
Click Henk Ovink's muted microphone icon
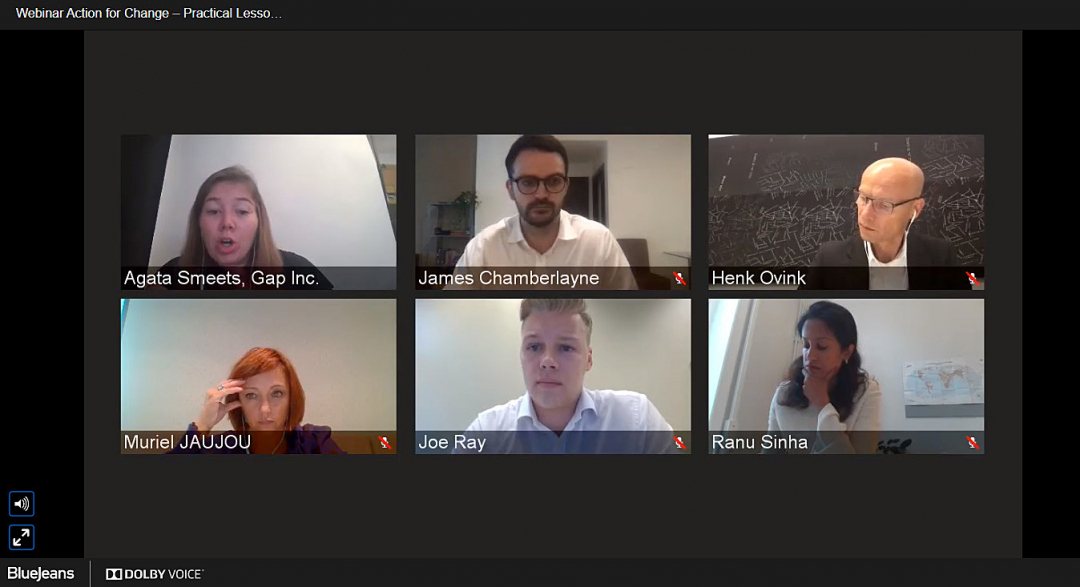(x=973, y=278)
